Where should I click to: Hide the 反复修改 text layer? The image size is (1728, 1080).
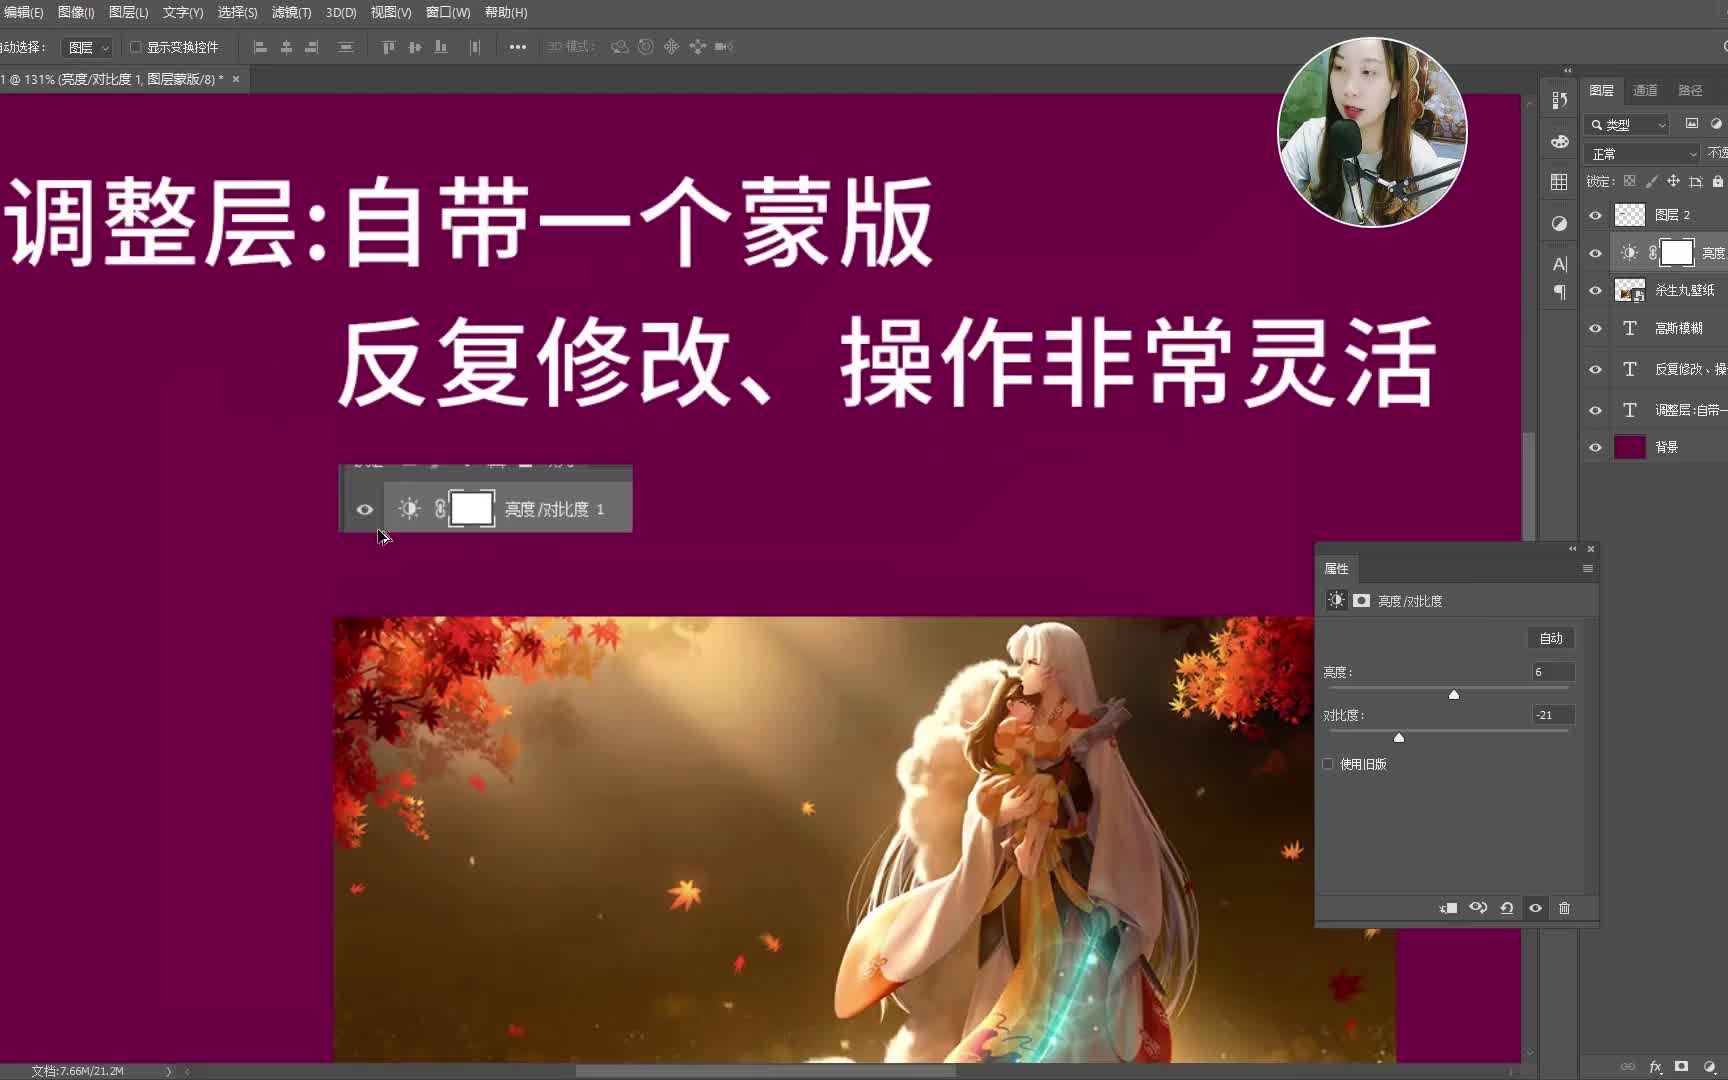pos(1595,369)
